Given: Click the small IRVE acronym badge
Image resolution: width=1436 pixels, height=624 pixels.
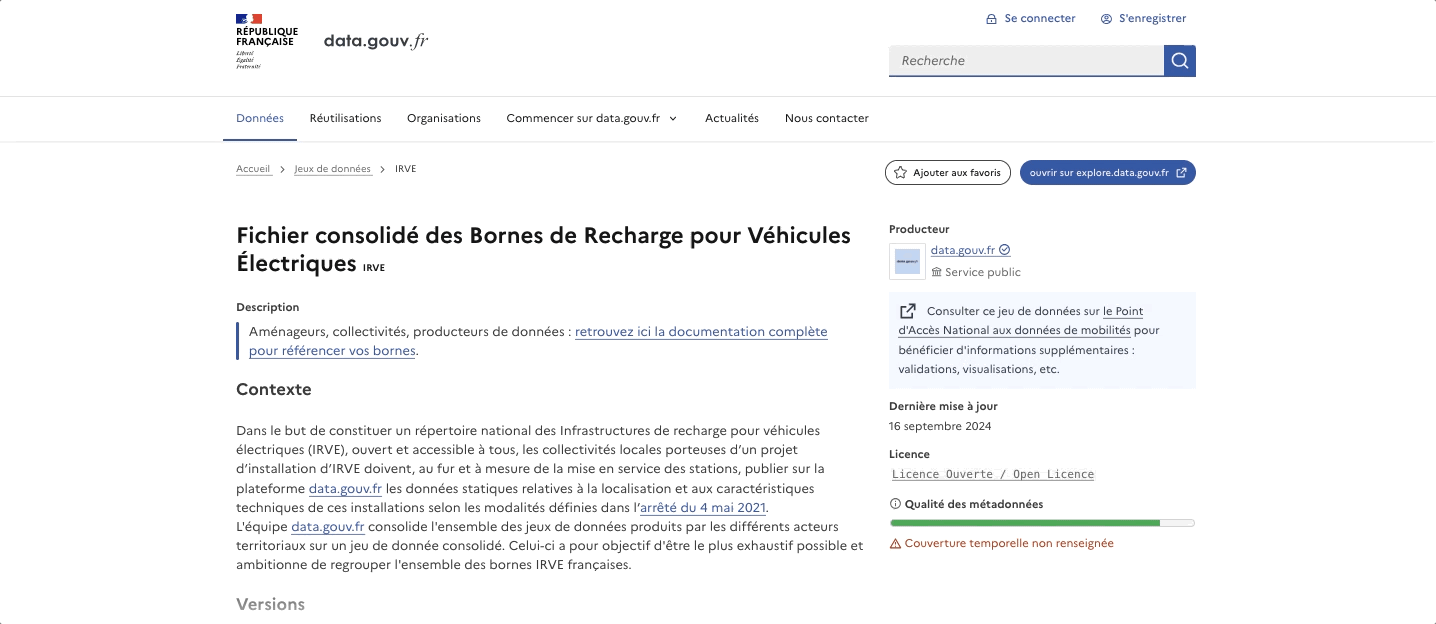Looking at the screenshot, I should [x=374, y=268].
